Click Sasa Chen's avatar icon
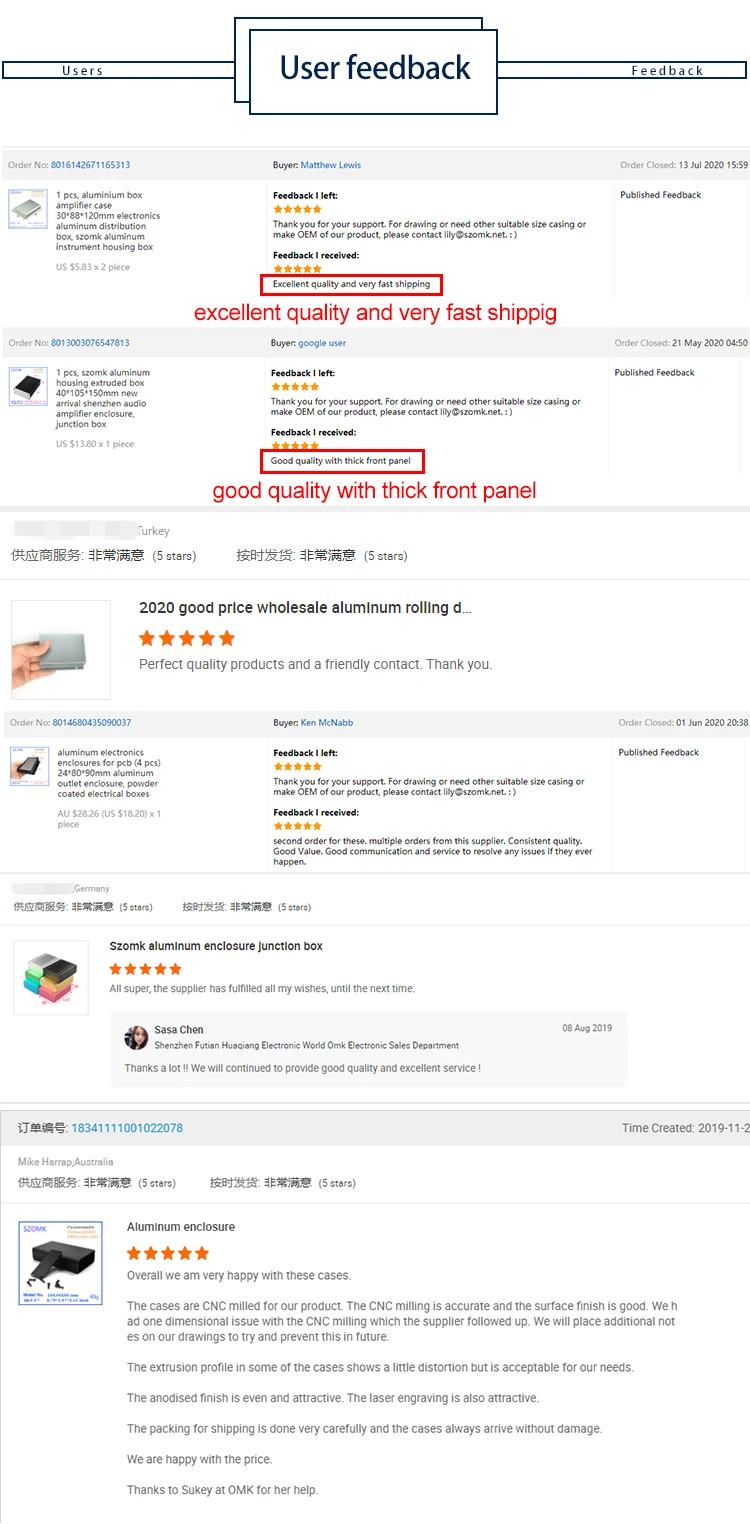The image size is (750, 1524). coord(136,1037)
